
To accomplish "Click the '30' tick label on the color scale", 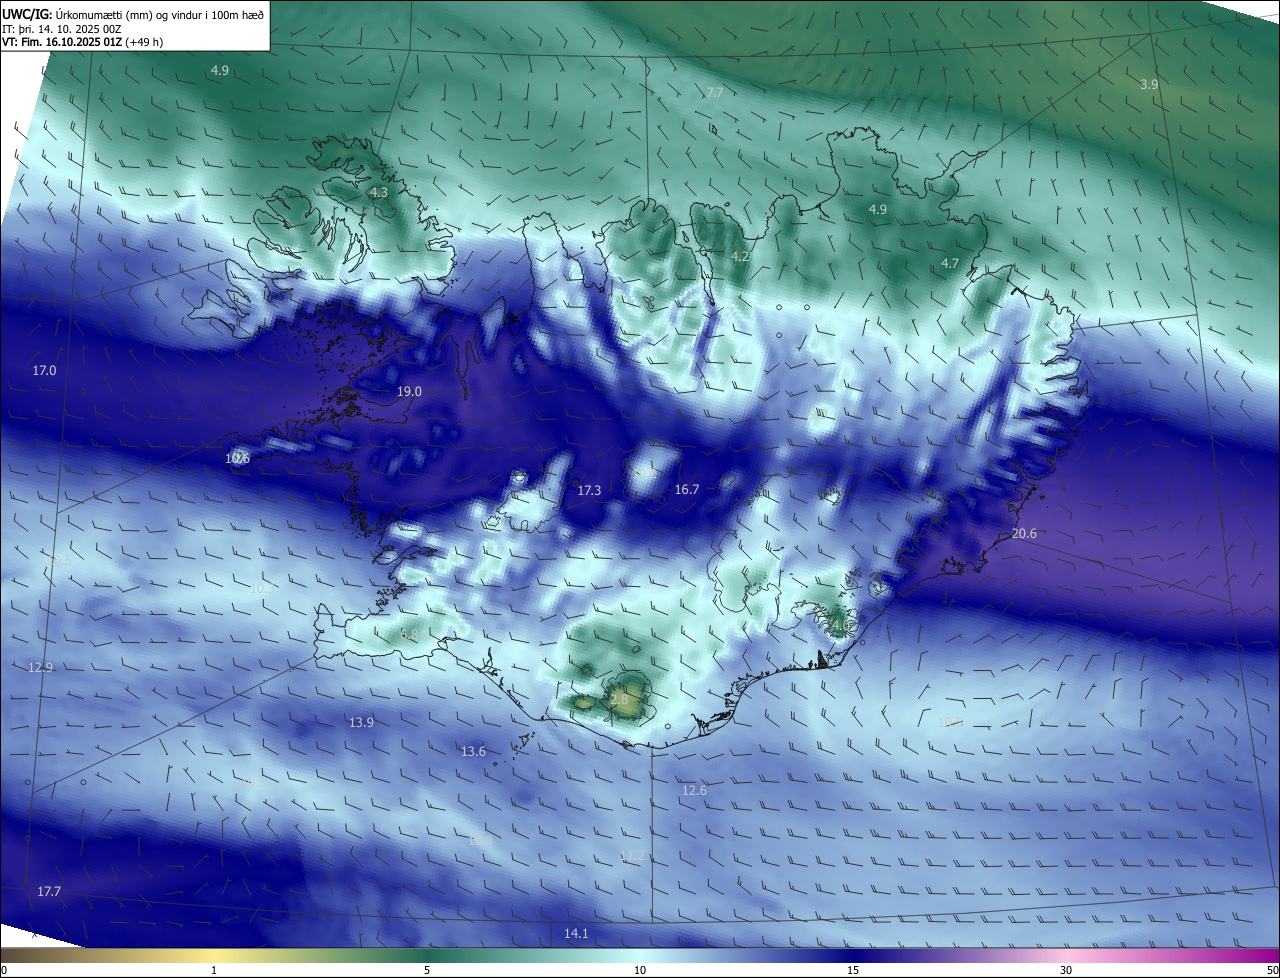I will point(1066,970).
